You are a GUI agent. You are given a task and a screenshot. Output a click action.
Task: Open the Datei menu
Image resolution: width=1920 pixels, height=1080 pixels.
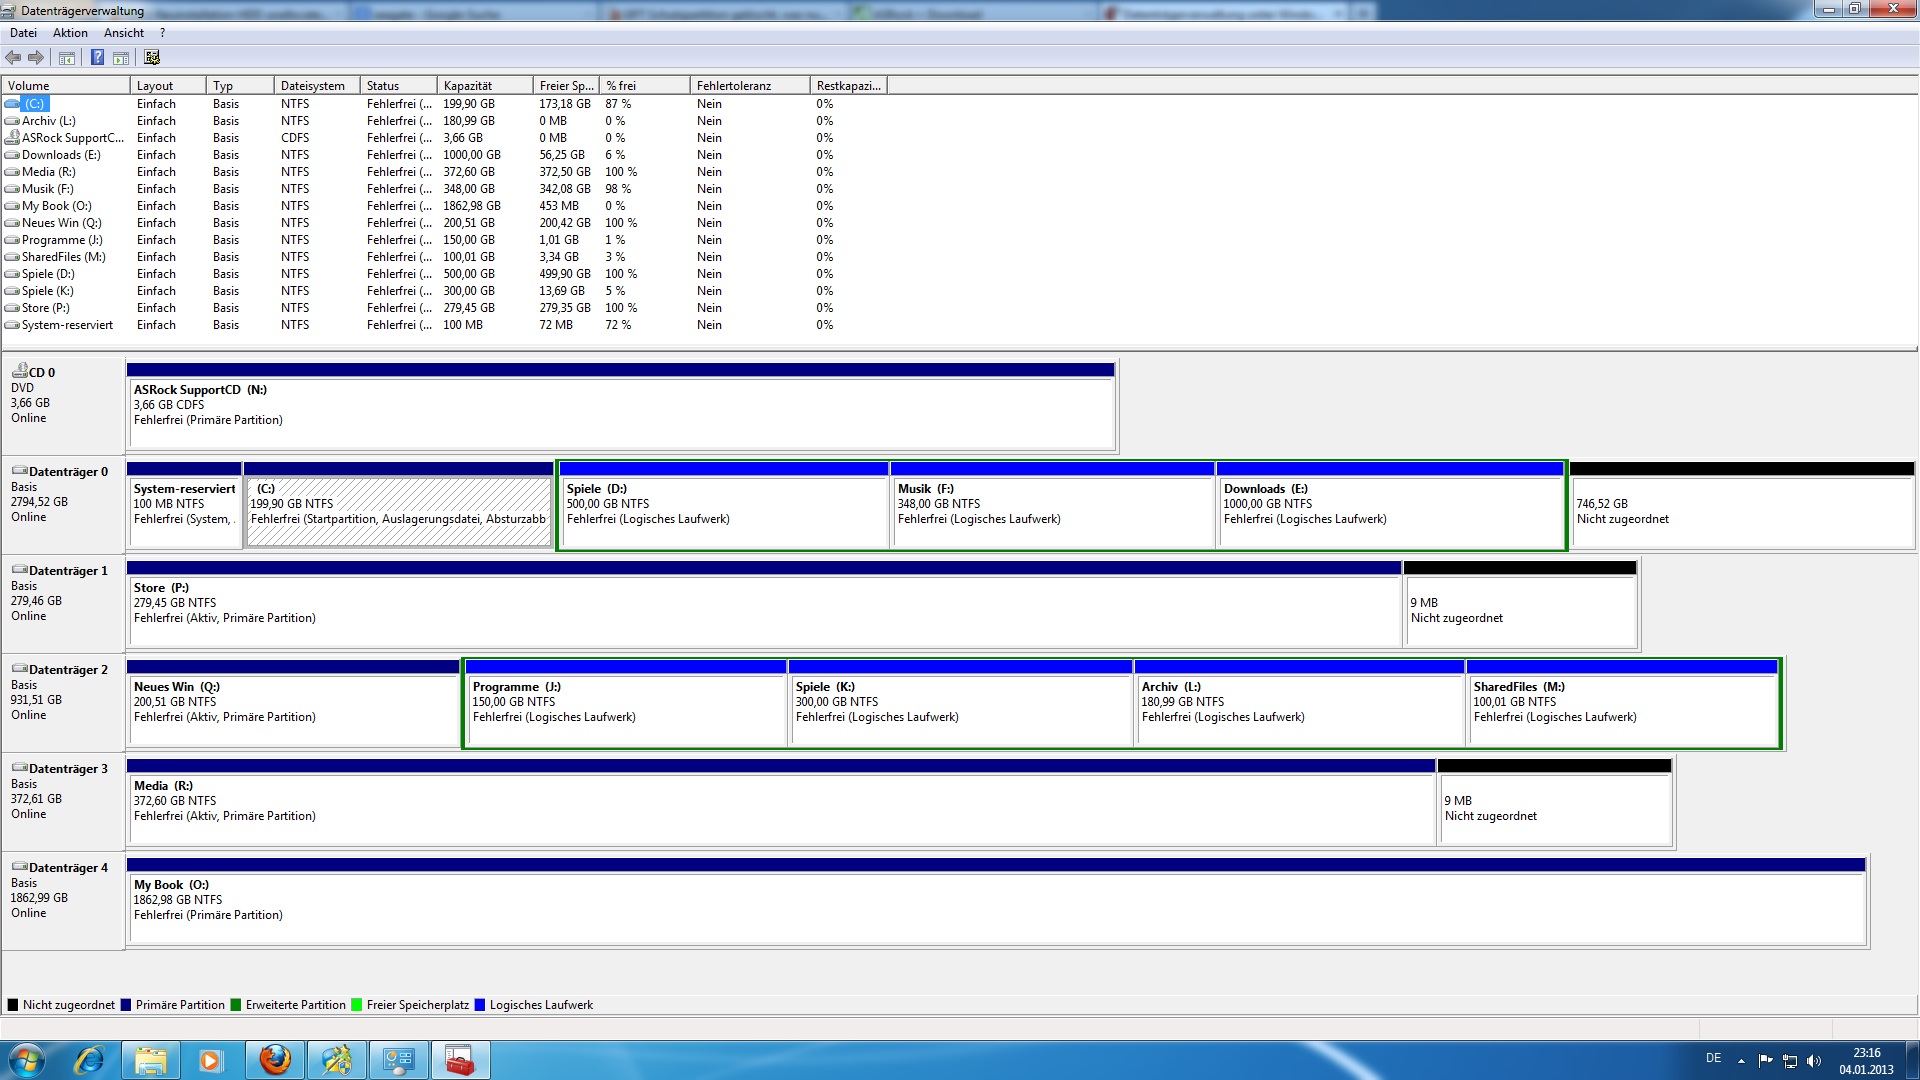[x=23, y=33]
